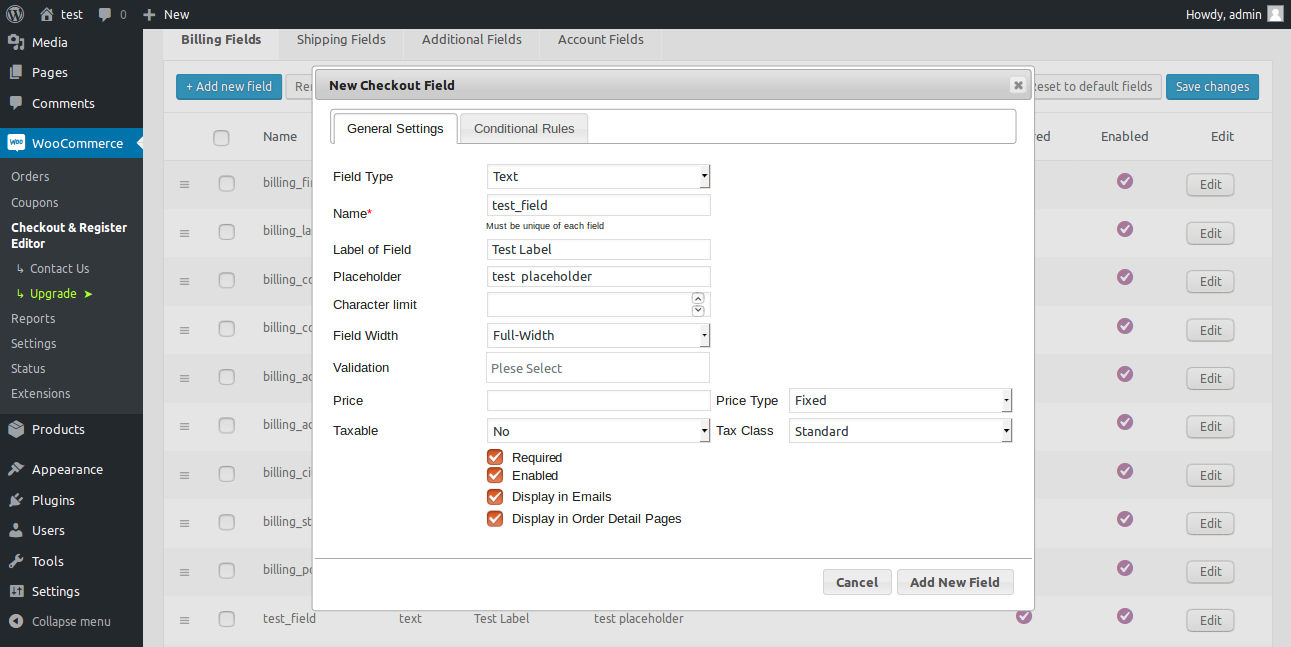Select the billing_fi row checkbox
The image size is (1291, 647).
[x=227, y=183]
